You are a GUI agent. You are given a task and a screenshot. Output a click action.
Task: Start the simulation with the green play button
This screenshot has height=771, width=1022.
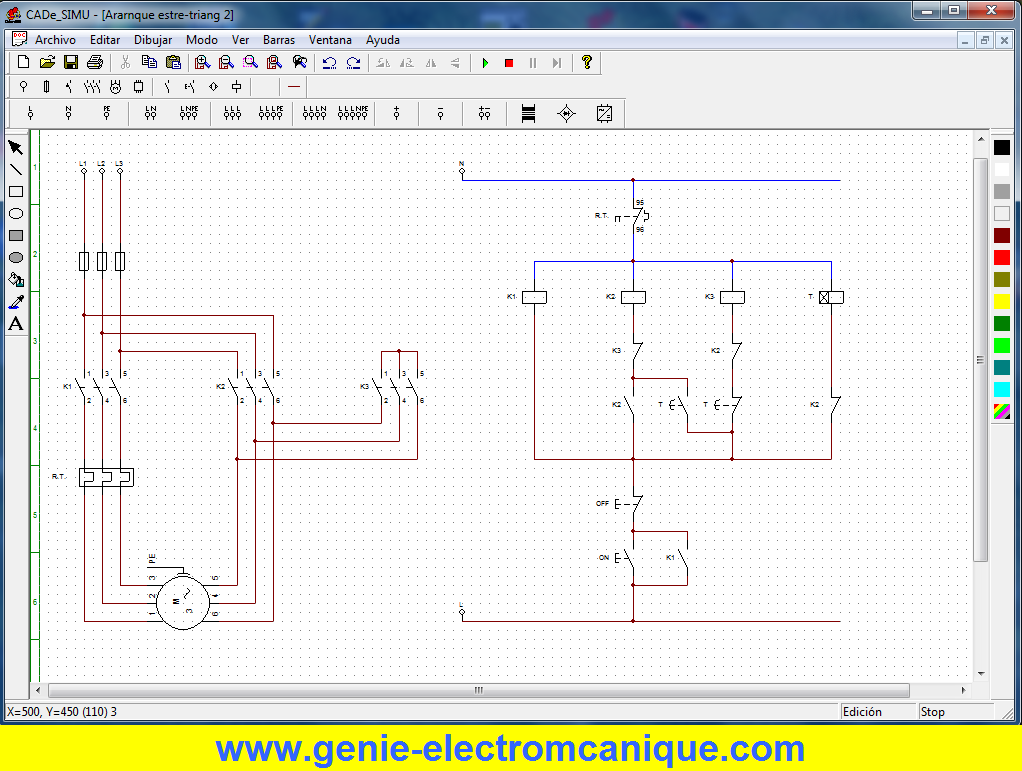tap(485, 63)
